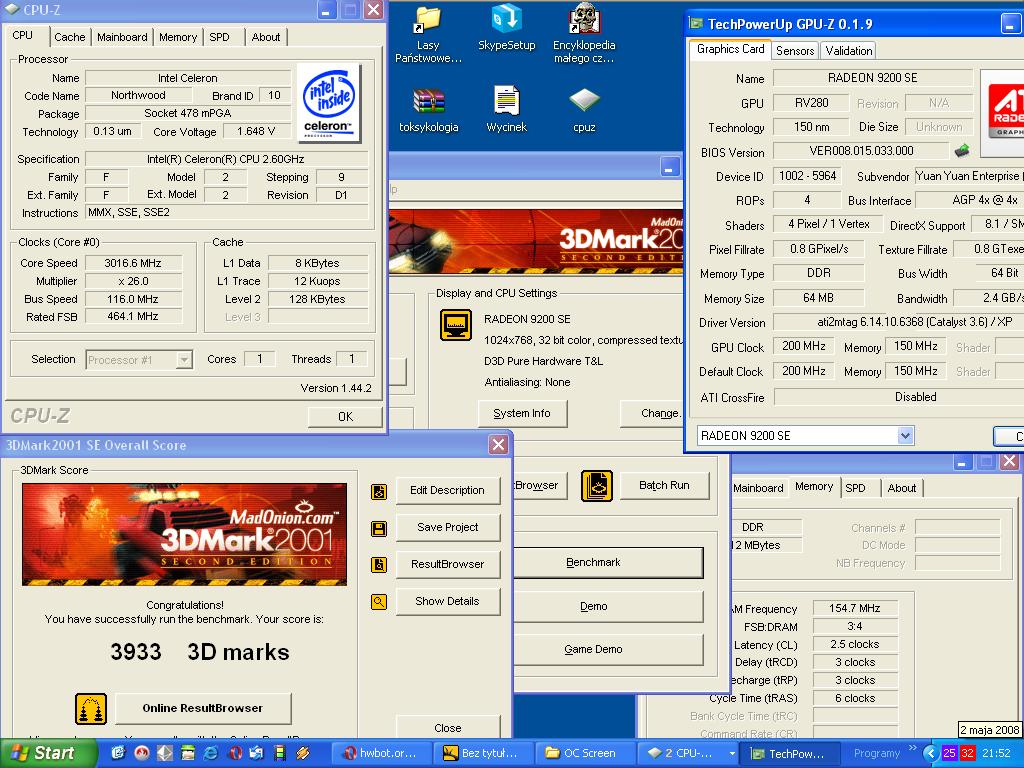Screen dimensions: 1024x768
Task: Click the Batch Run button
Action: [664, 485]
